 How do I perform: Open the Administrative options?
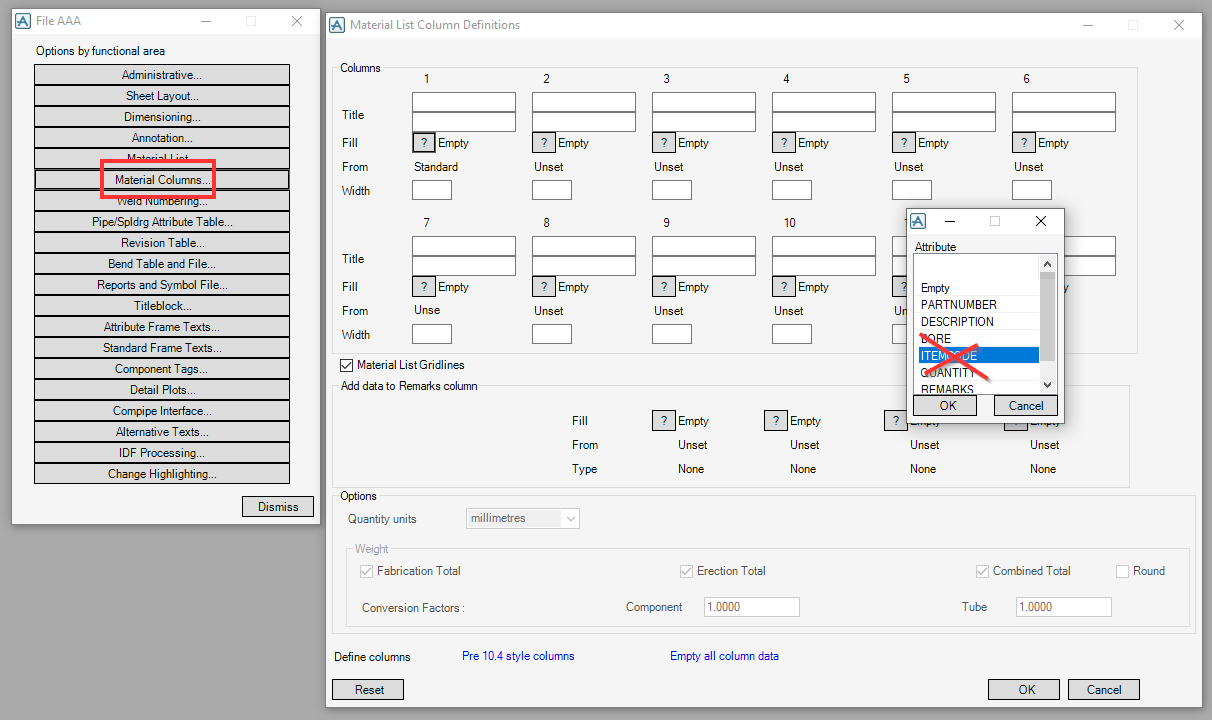162,75
